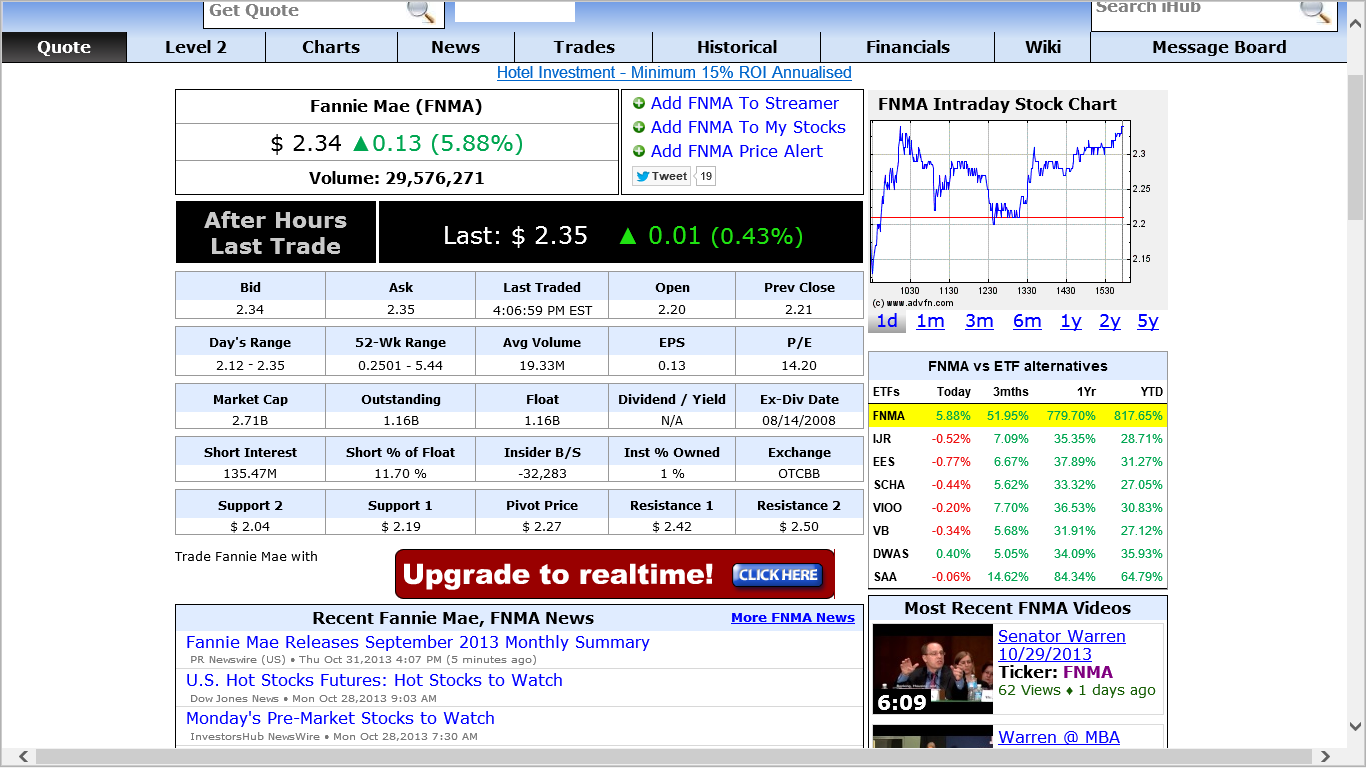Image resolution: width=1366 pixels, height=768 pixels.
Task: Click the DWAS ETF row label
Action: [890, 554]
